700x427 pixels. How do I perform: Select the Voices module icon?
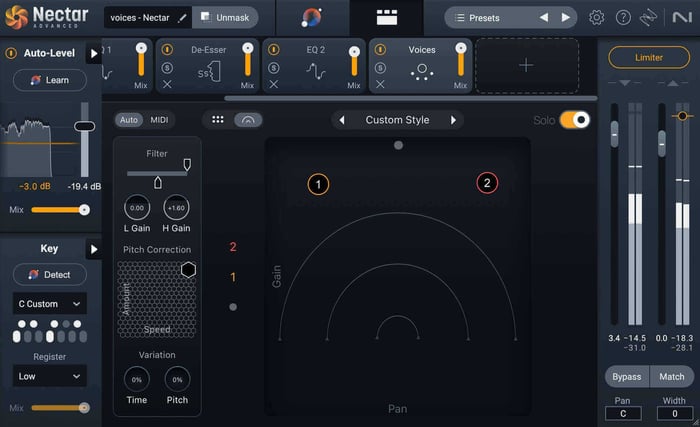pos(422,72)
